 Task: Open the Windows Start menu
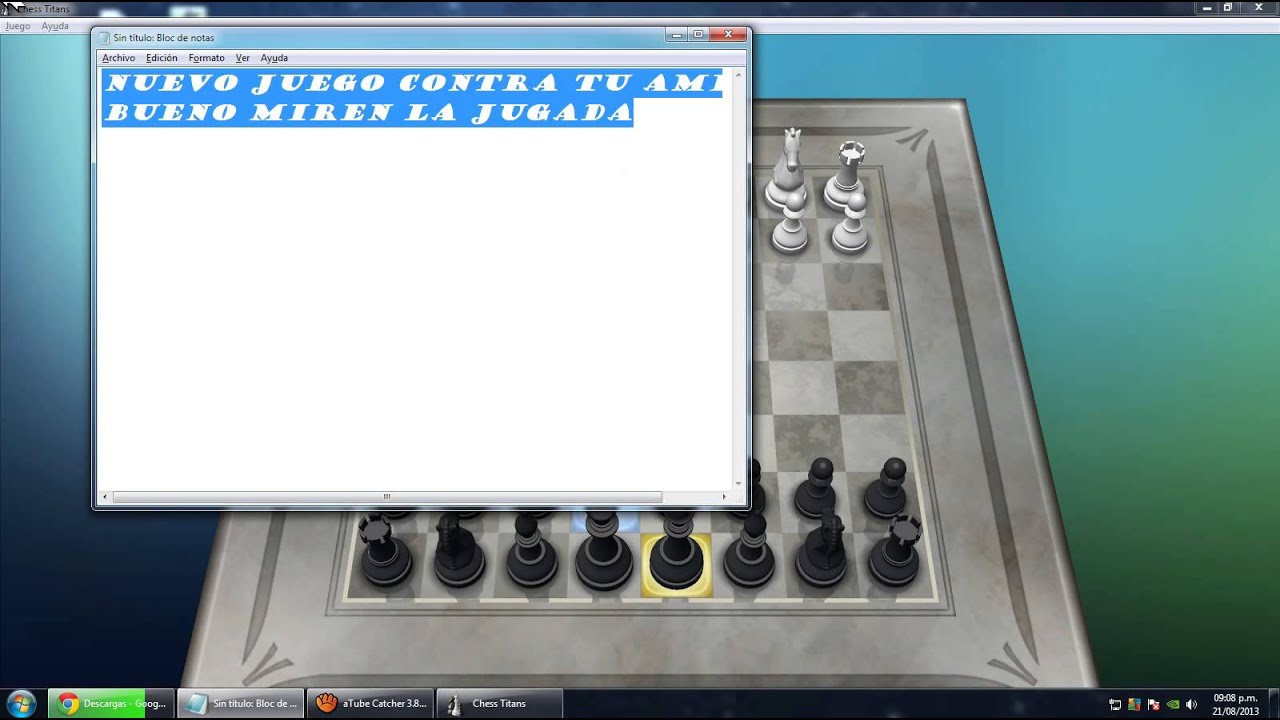tap(21, 703)
